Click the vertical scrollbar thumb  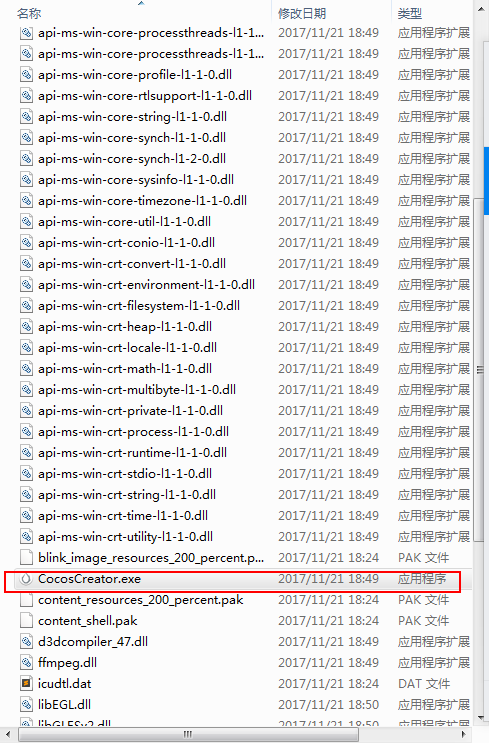point(480,370)
